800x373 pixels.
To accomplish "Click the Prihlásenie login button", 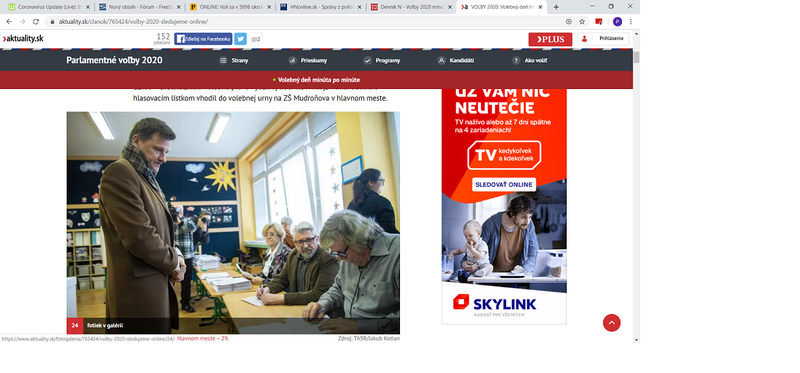I will (603, 39).
